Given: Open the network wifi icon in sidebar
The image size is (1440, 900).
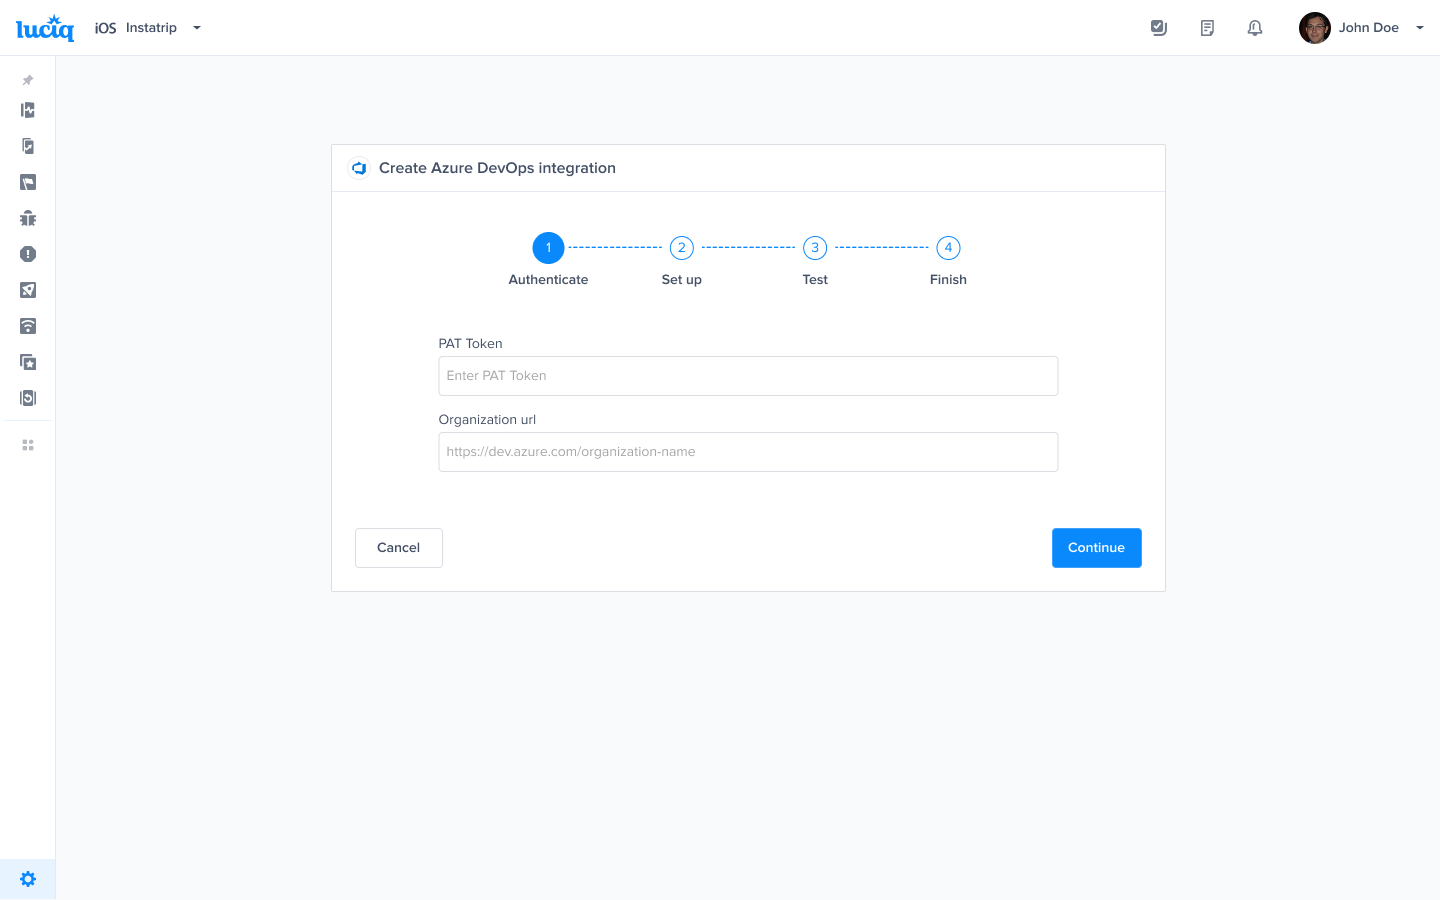Looking at the screenshot, I should [28, 326].
